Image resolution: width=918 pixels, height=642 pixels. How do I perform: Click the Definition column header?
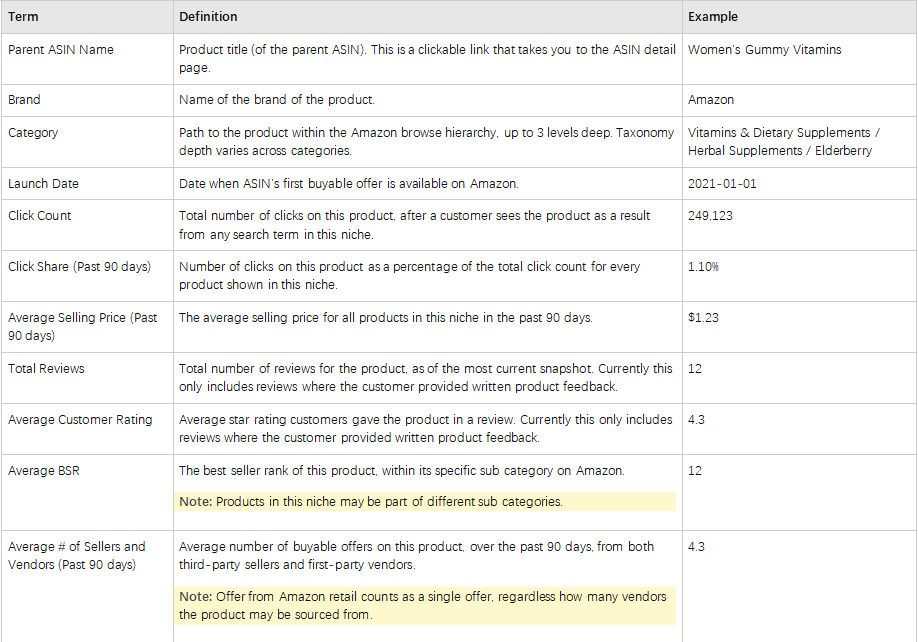(x=208, y=17)
